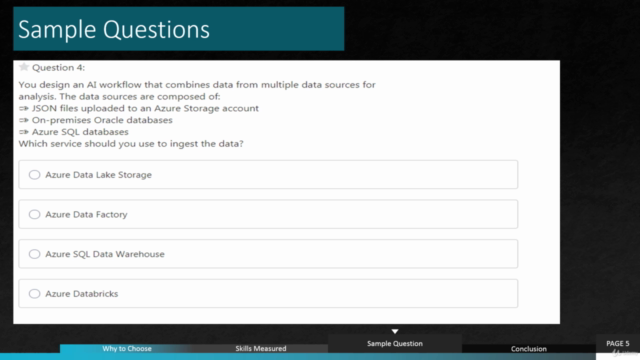
Task: Click the Azure Data Lake Storage answer text
Action: tap(98, 175)
